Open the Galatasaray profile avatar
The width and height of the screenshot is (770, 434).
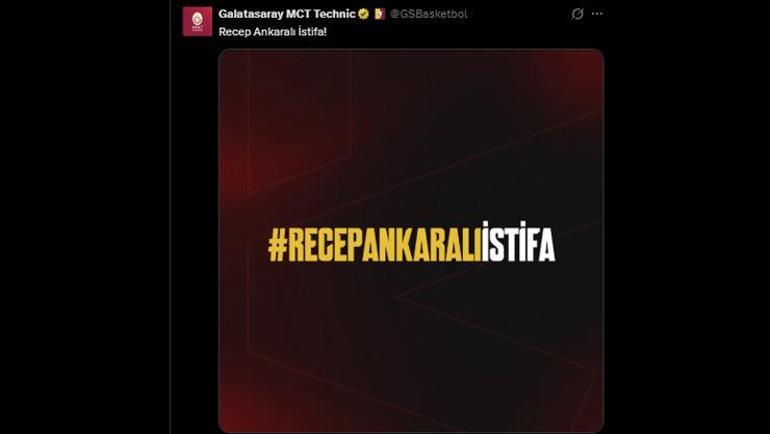click(x=197, y=22)
